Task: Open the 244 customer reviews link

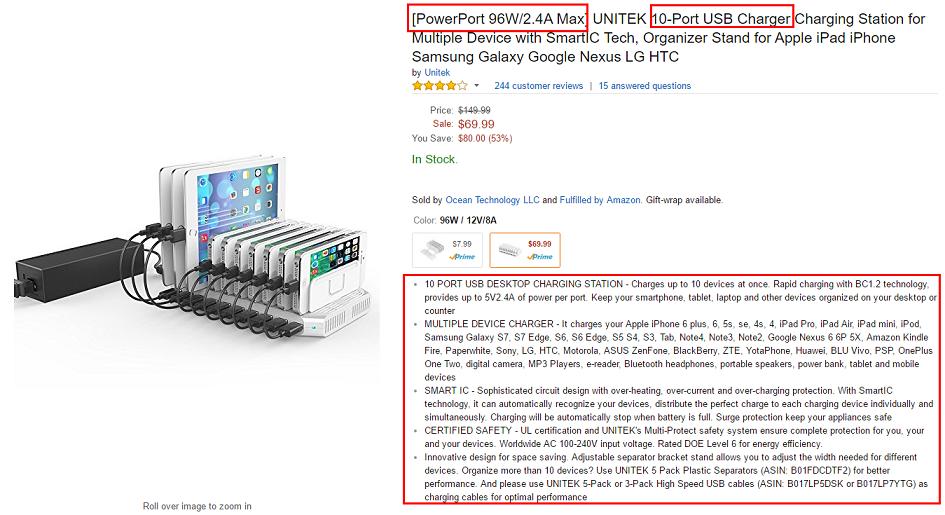Action: pyautogui.click(x=539, y=86)
